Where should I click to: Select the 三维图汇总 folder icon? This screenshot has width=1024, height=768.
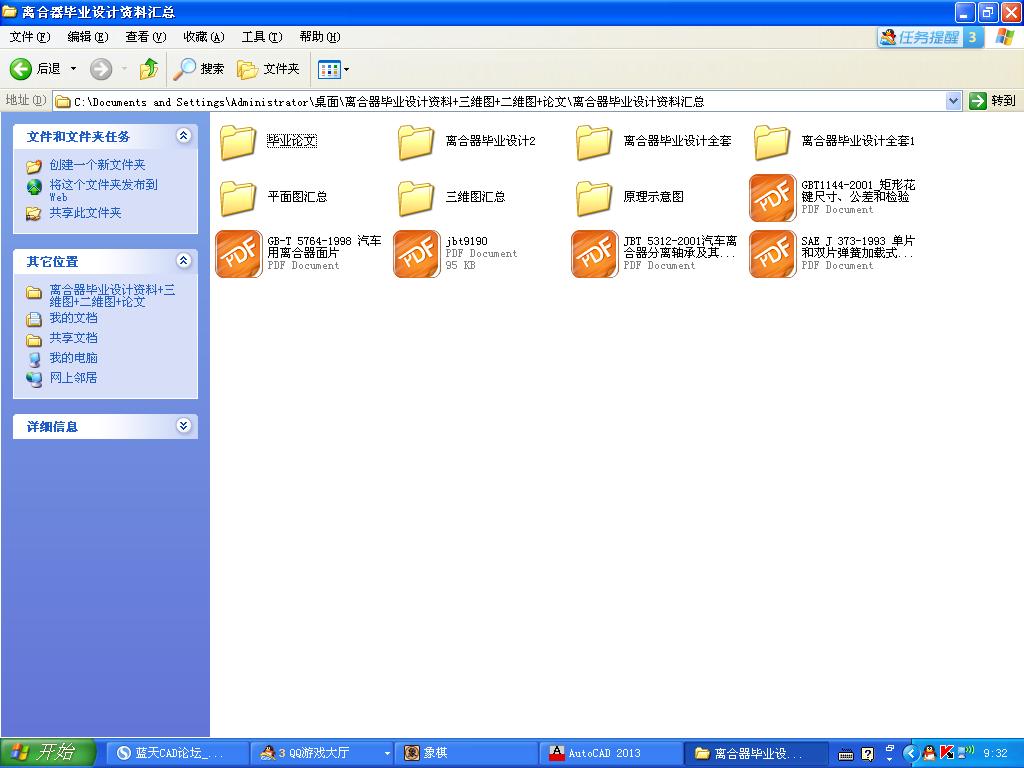(416, 198)
